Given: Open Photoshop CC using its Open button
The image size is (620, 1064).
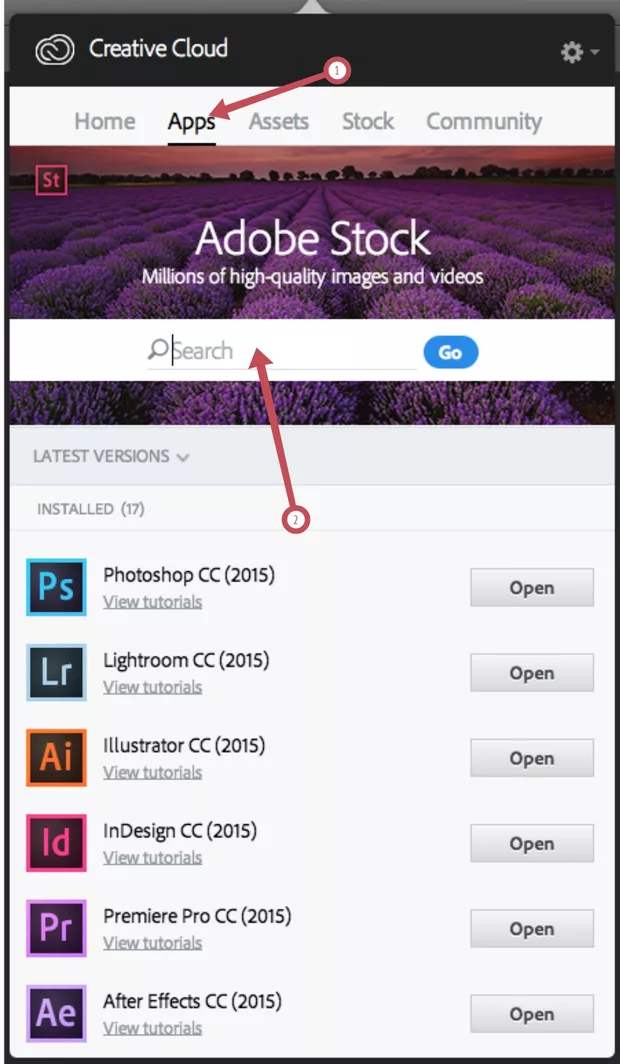Looking at the screenshot, I should (531, 588).
